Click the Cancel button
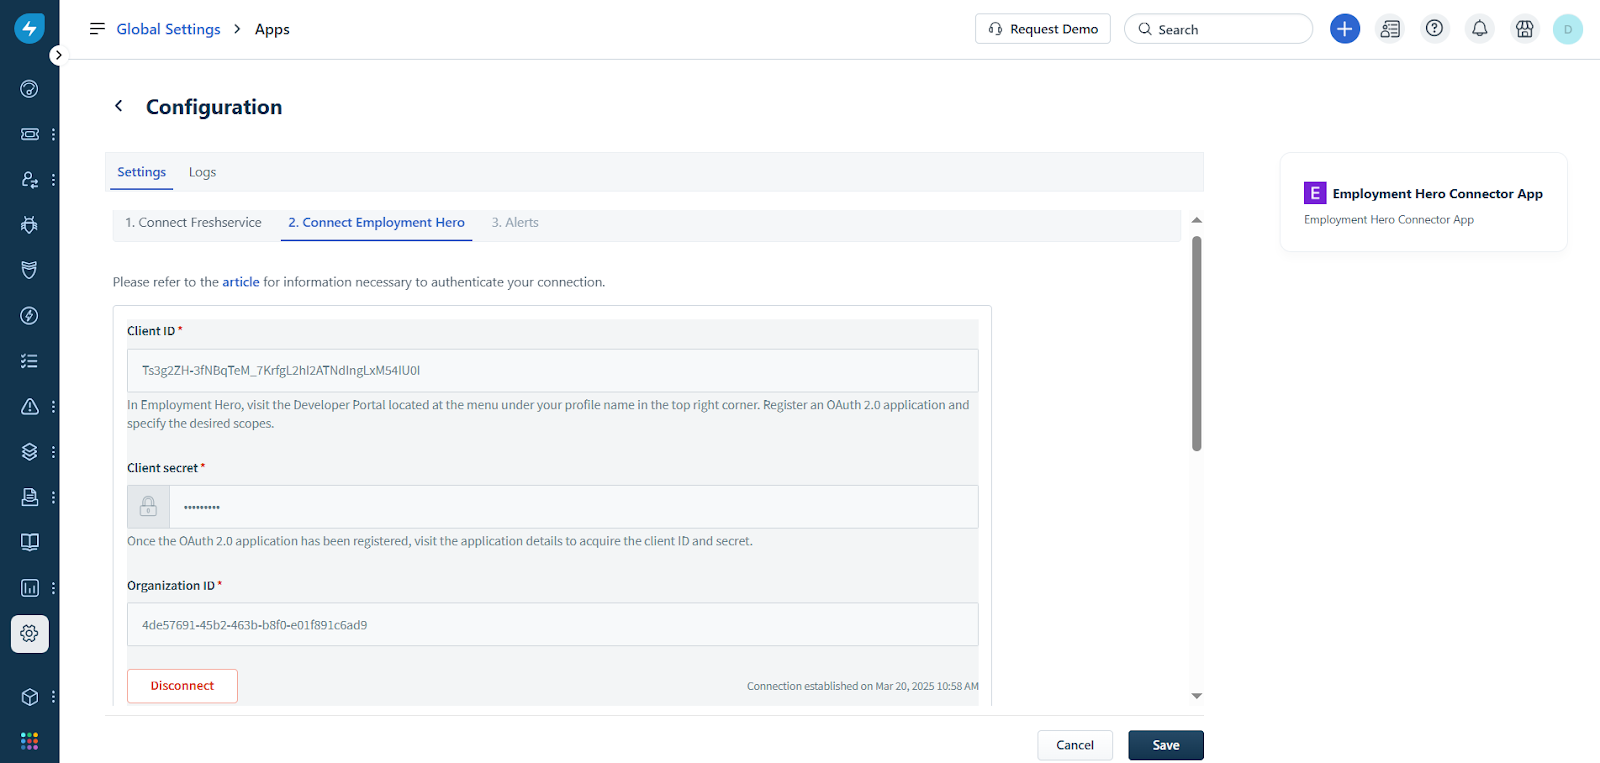1600x763 pixels. click(x=1075, y=745)
